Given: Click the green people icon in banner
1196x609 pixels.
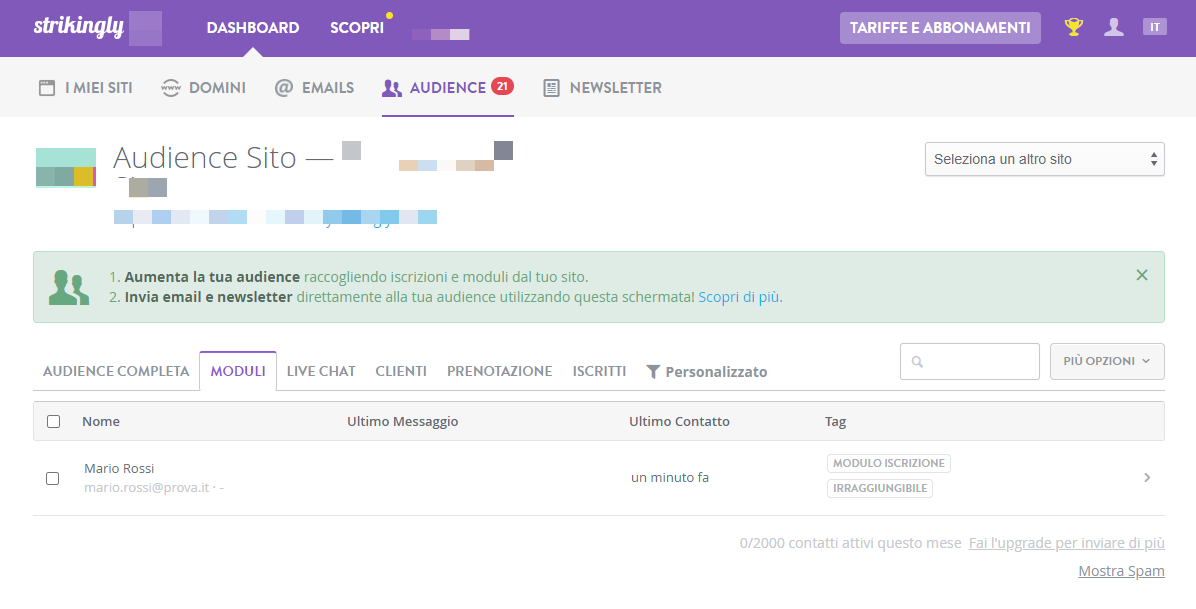Looking at the screenshot, I should point(69,287).
